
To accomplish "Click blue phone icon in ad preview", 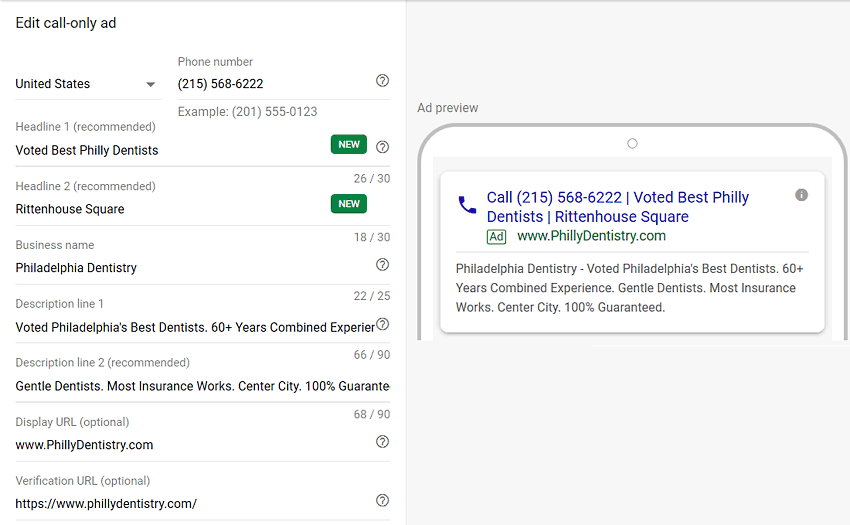I will [x=467, y=205].
